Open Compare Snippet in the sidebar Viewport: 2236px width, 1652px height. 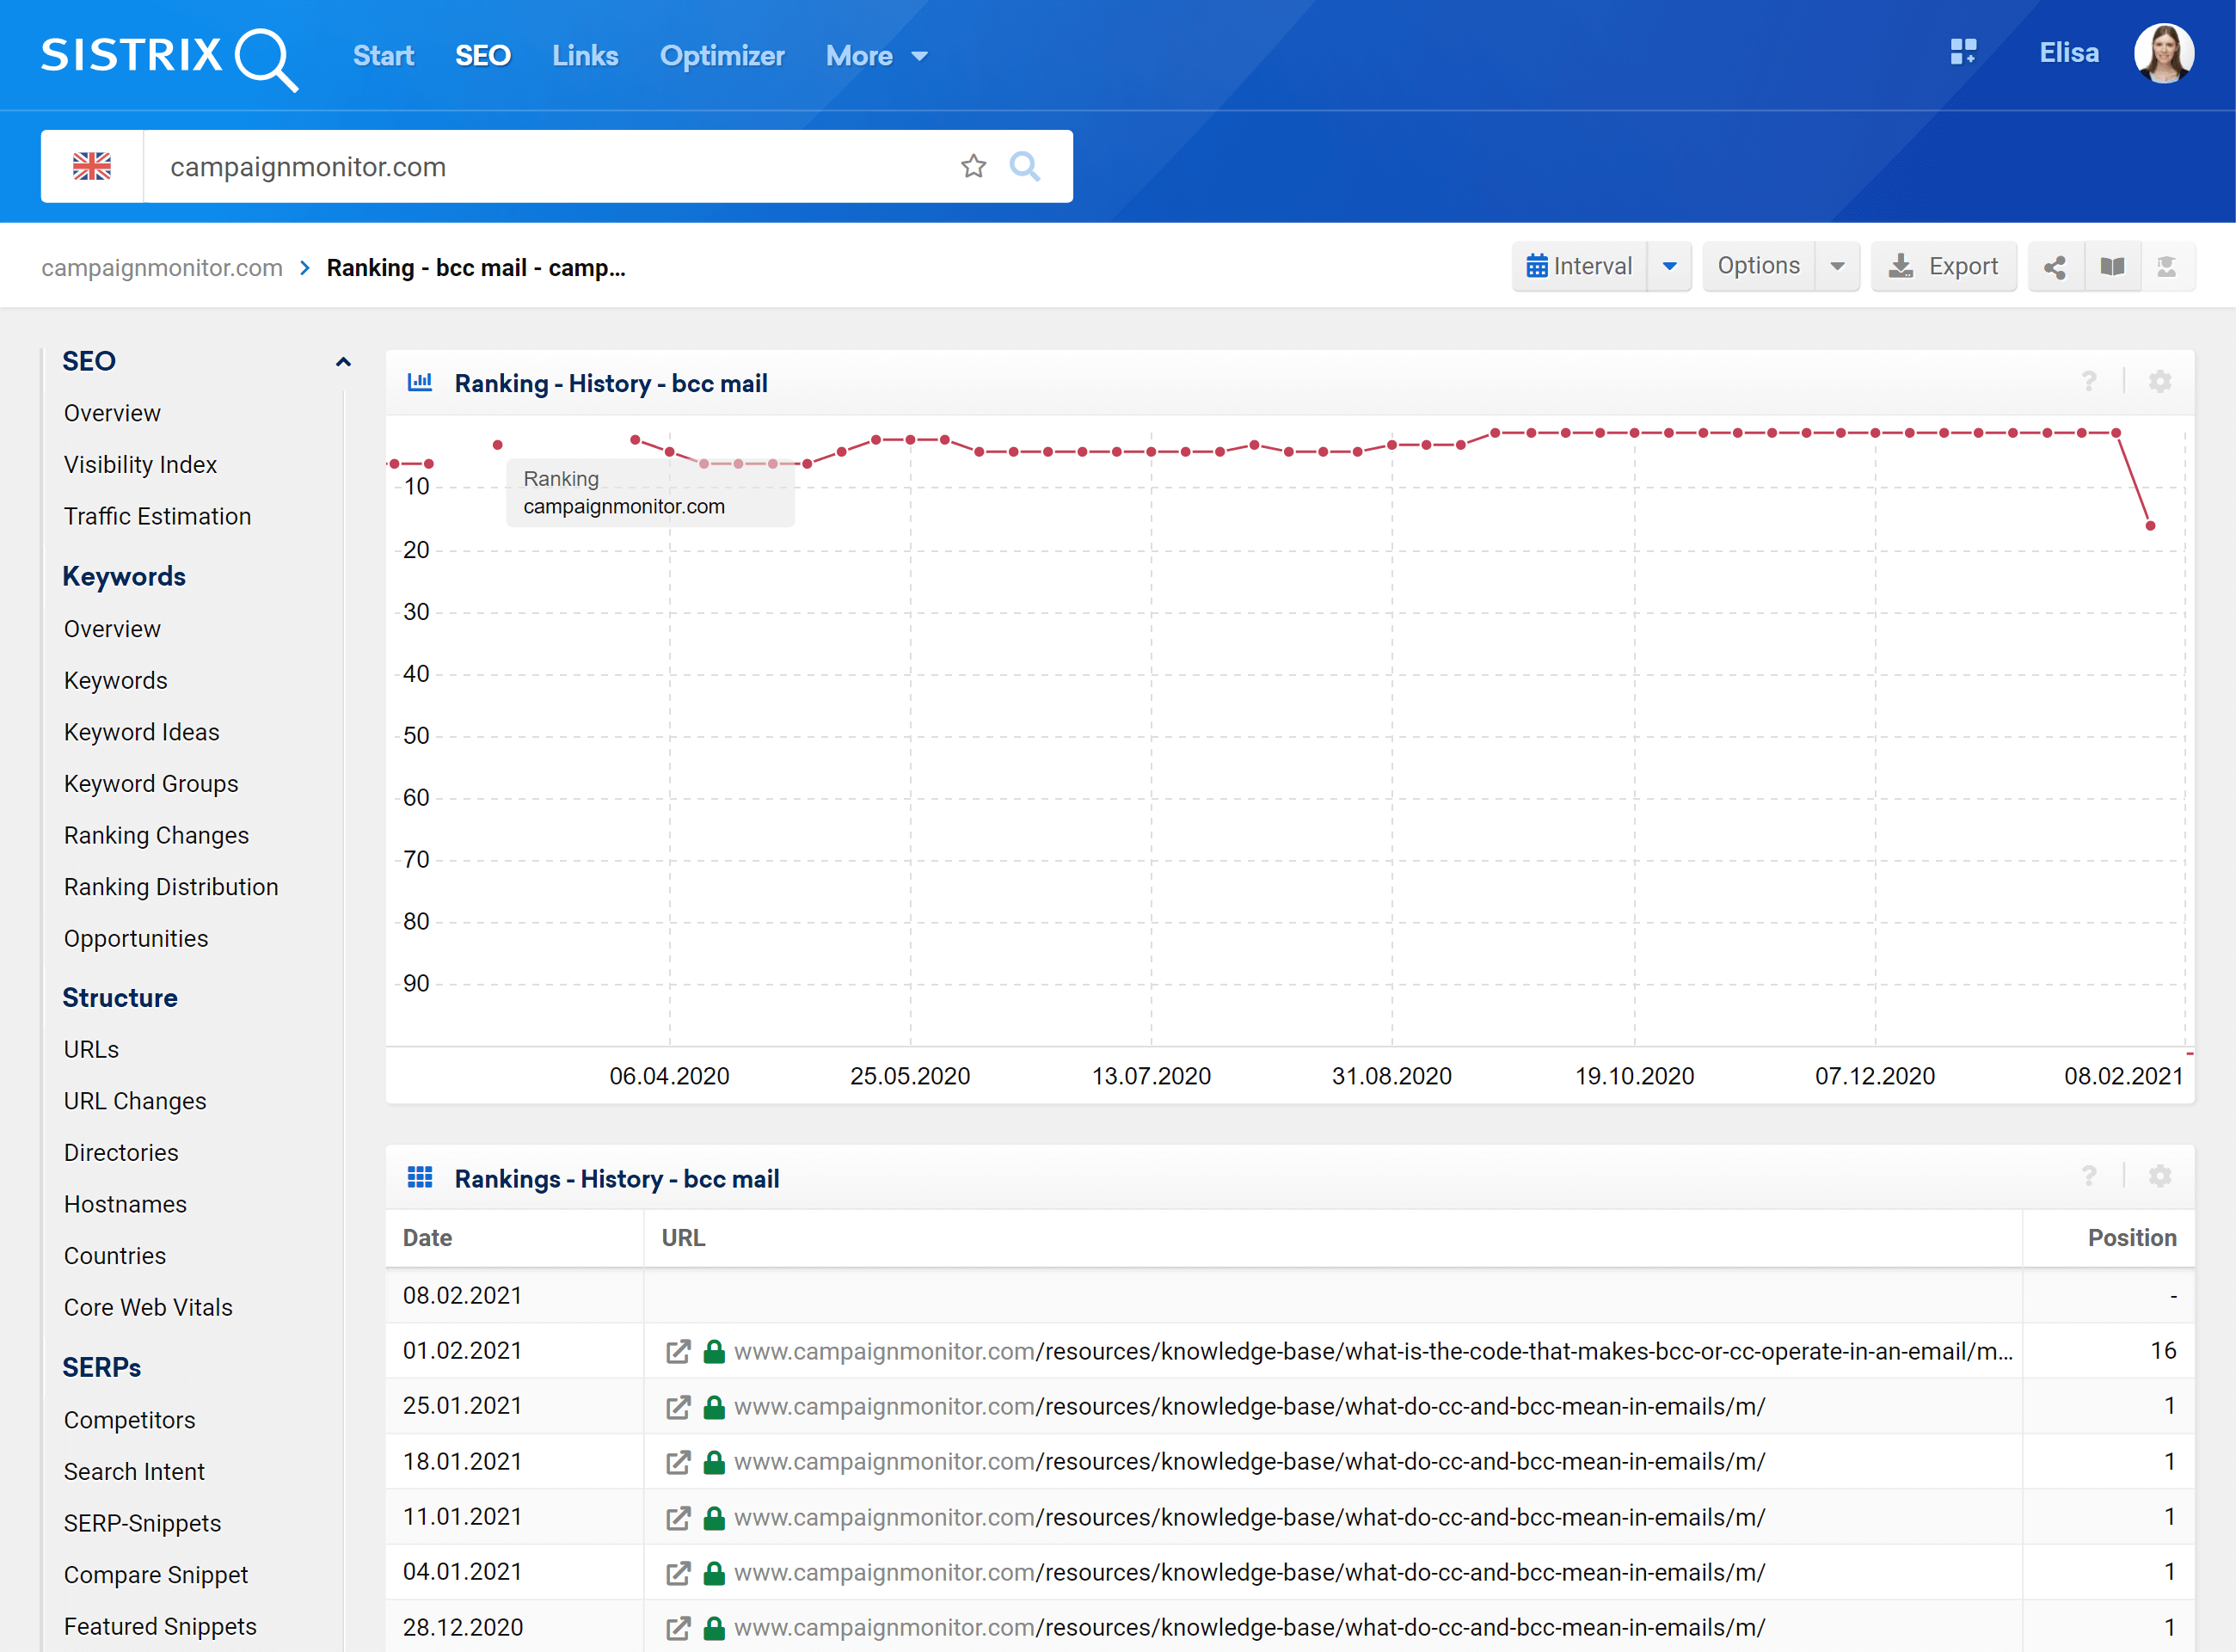coord(156,1575)
